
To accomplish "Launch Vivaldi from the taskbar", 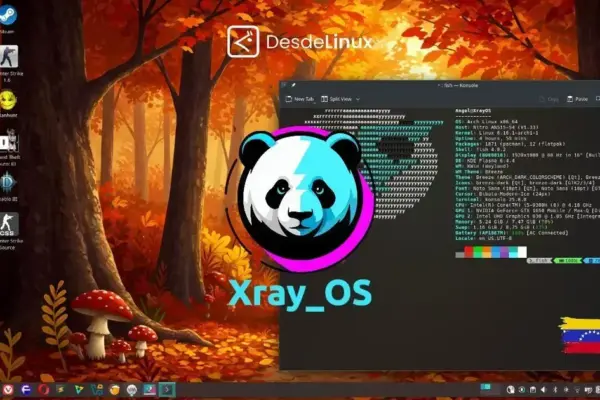I will point(8,390).
